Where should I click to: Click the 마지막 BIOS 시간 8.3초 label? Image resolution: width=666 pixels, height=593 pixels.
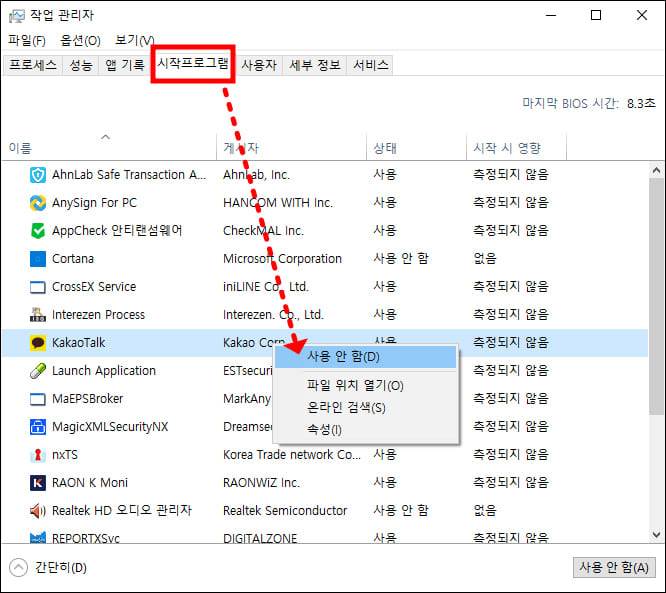pos(589,104)
